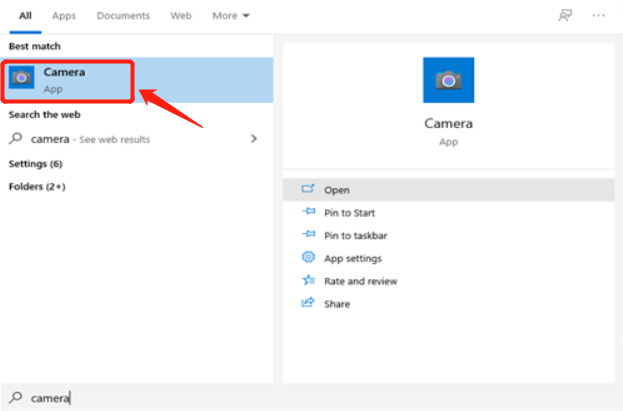This screenshot has width=623, height=411.
Task: Click the Open icon in the actions list
Action: coord(308,189)
